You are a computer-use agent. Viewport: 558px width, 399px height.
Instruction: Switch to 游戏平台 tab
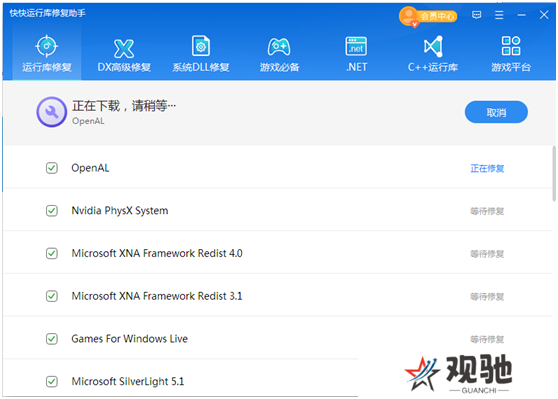pyautogui.click(x=511, y=53)
